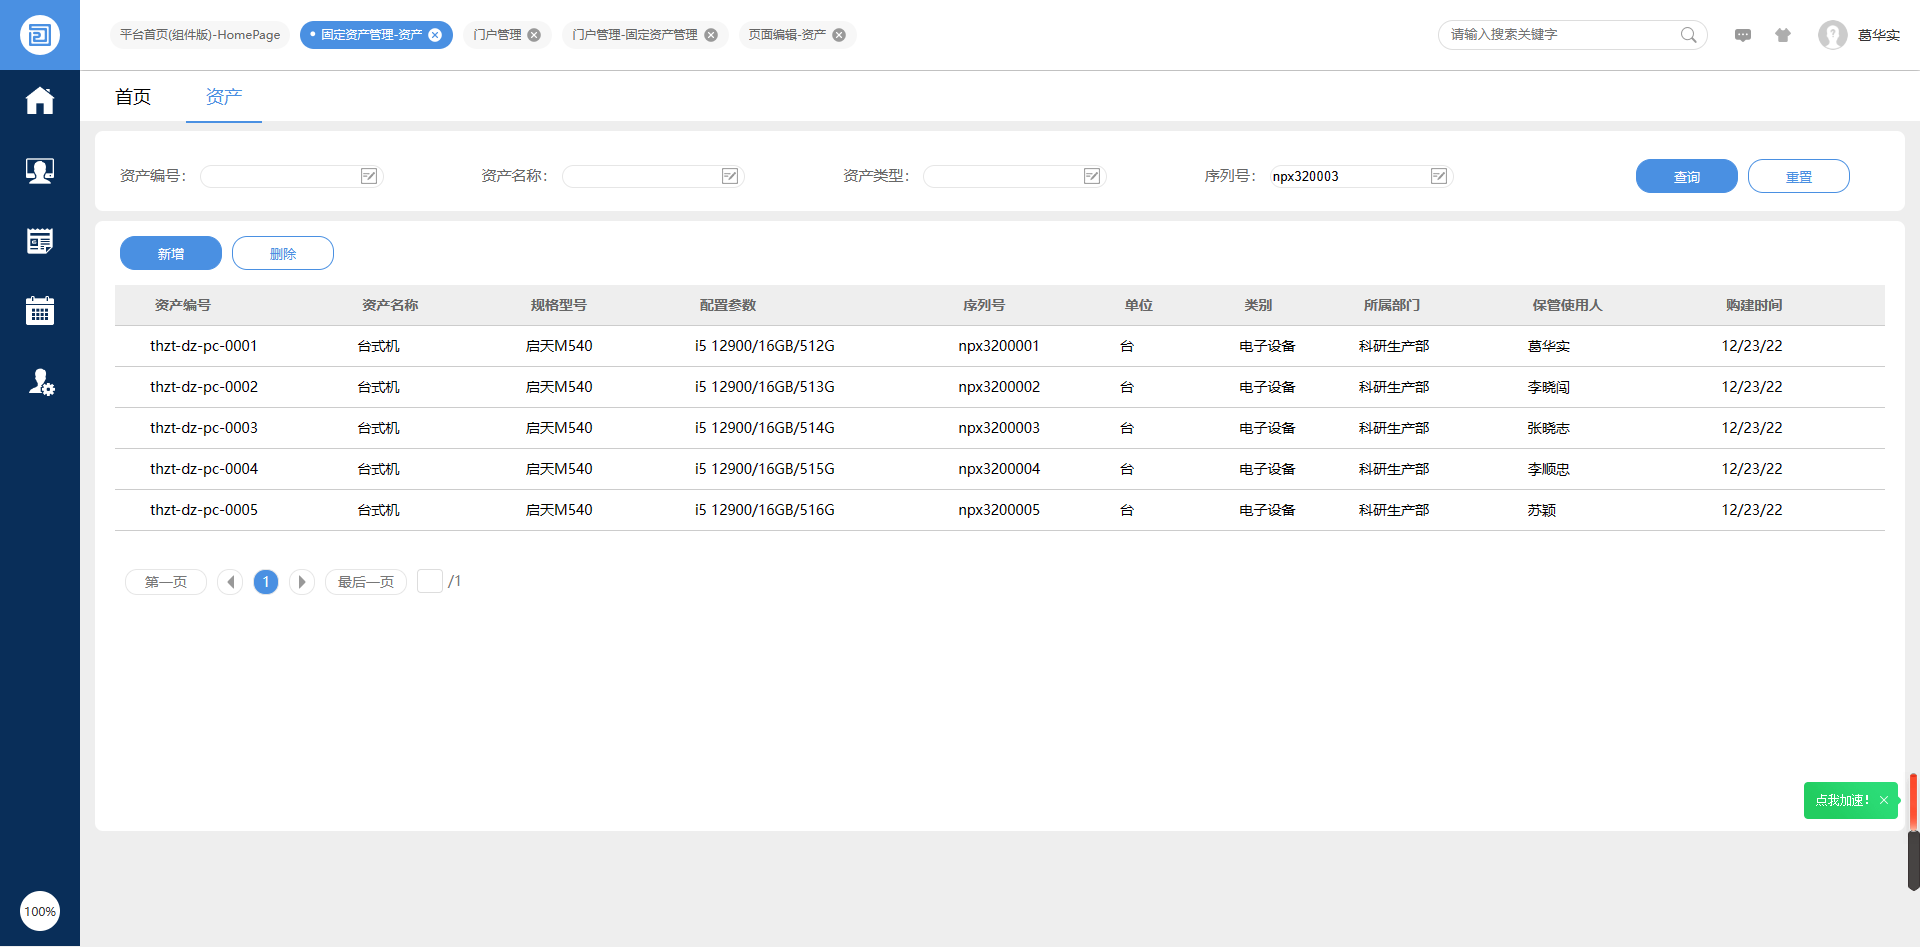
Task: Open the user monitor icon in sidebar
Action: coord(40,171)
